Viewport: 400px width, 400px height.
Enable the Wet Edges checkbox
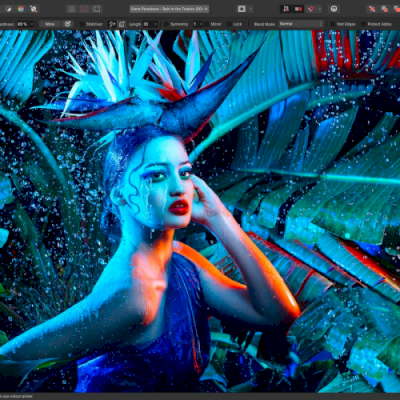[x=332, y=24]
